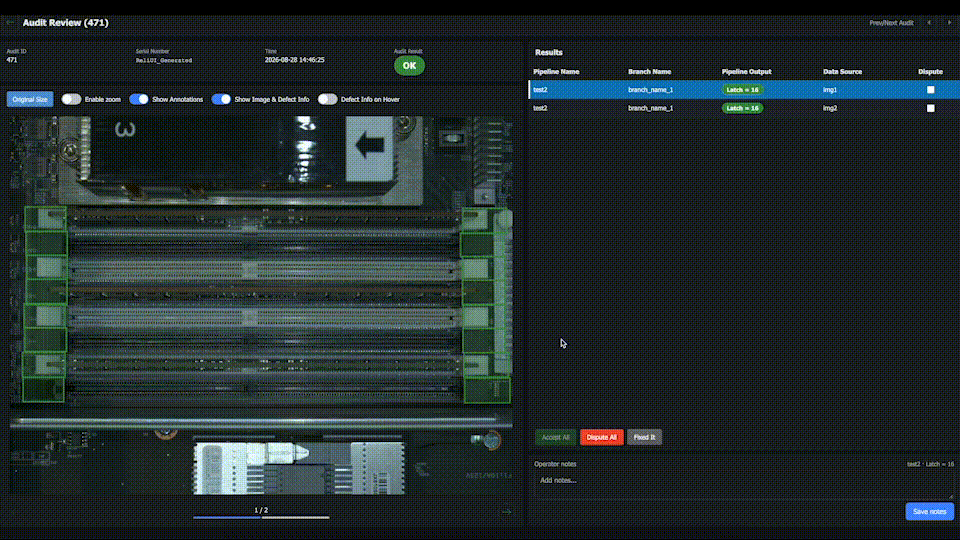The height and width of the screenshot is (540, 960).
Task: Click the Dispute column header
Action: click(x=930, y=72)
